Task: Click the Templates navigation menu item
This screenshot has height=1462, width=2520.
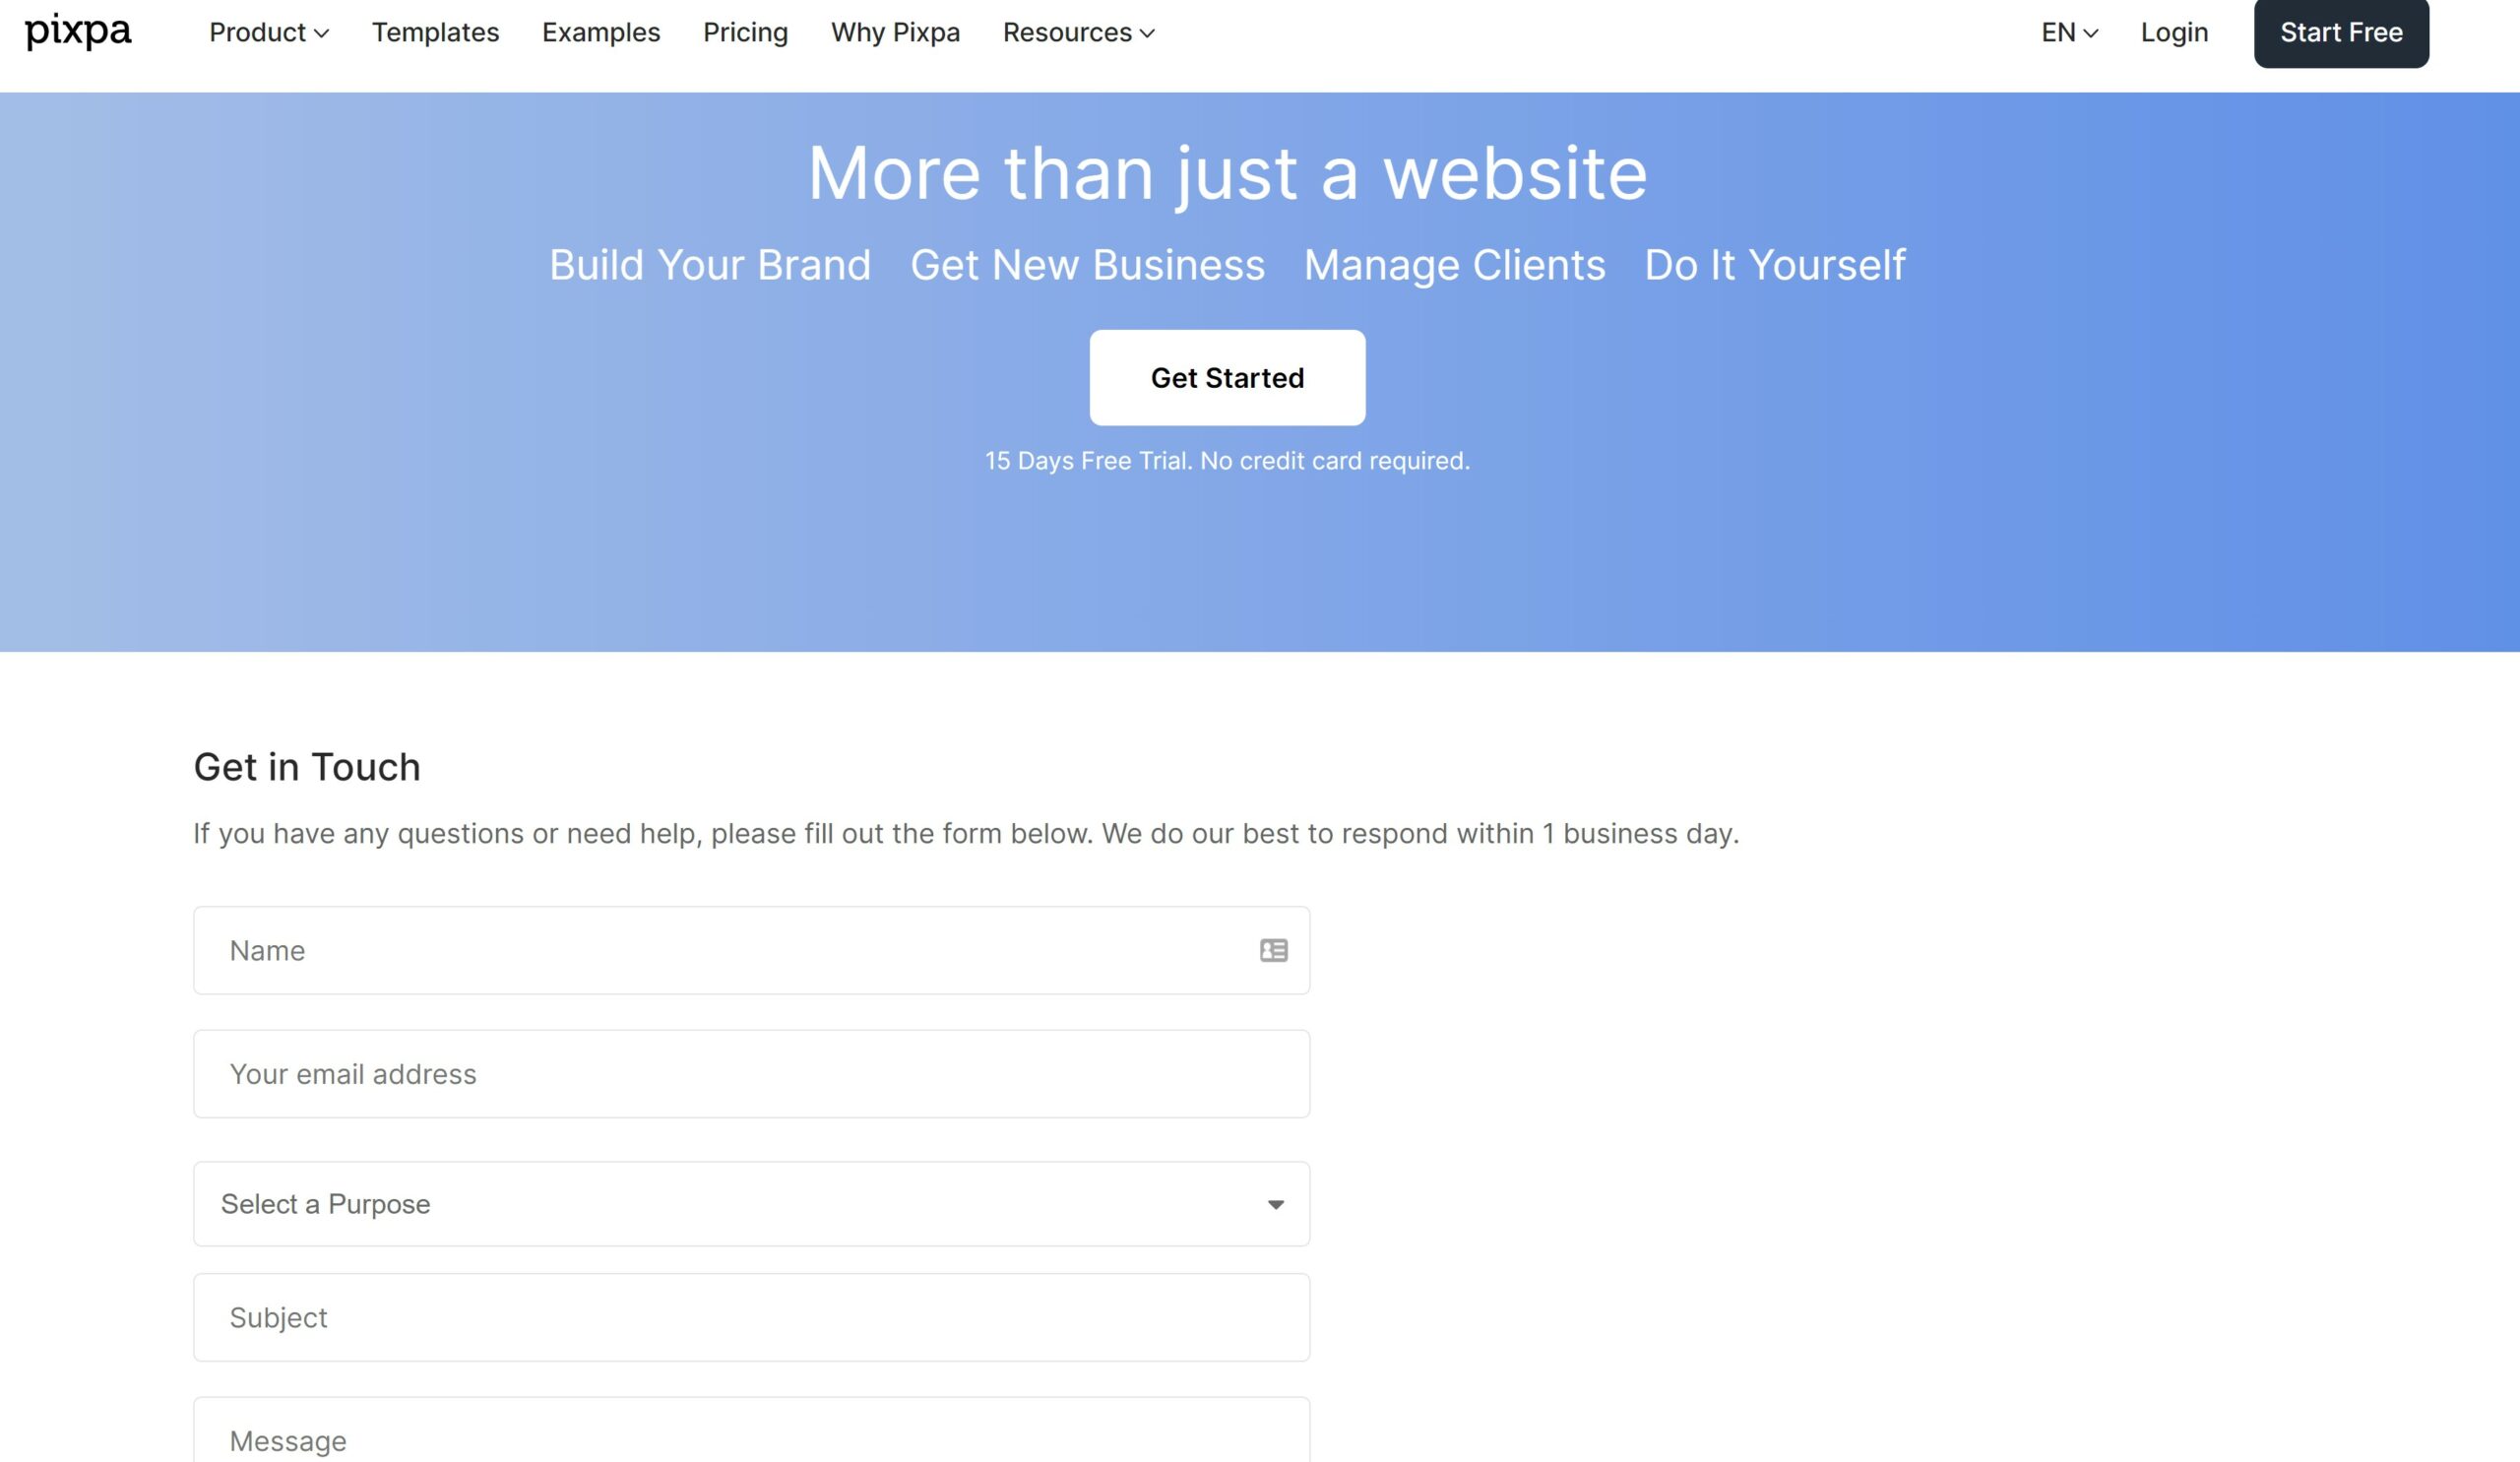Action: pyautogui.click(x=435, y=32)
